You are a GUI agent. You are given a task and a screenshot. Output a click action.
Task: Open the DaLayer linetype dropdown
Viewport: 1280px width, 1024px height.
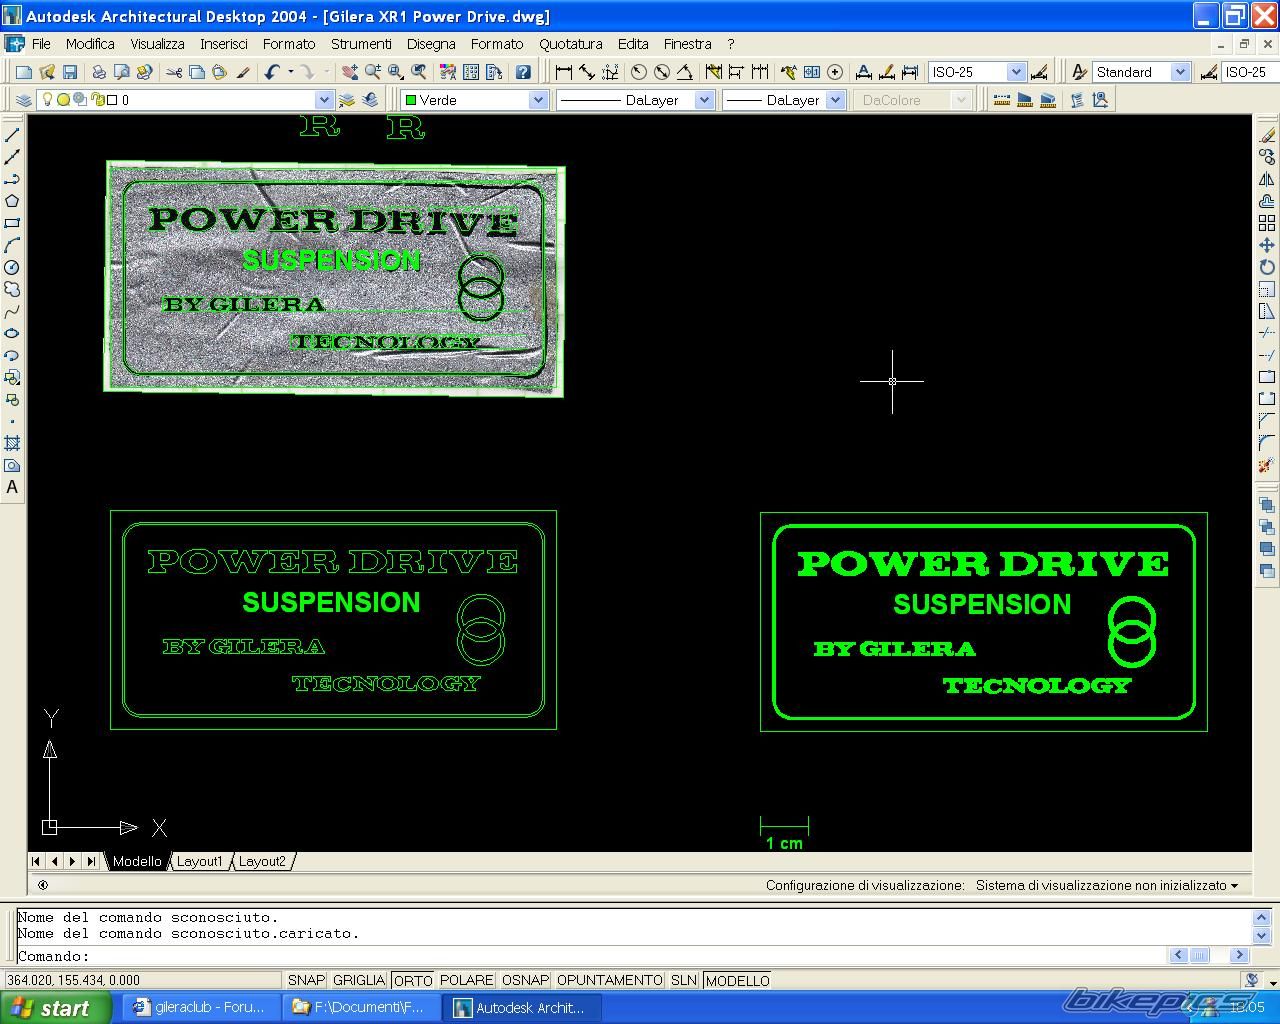coord(704,100)
